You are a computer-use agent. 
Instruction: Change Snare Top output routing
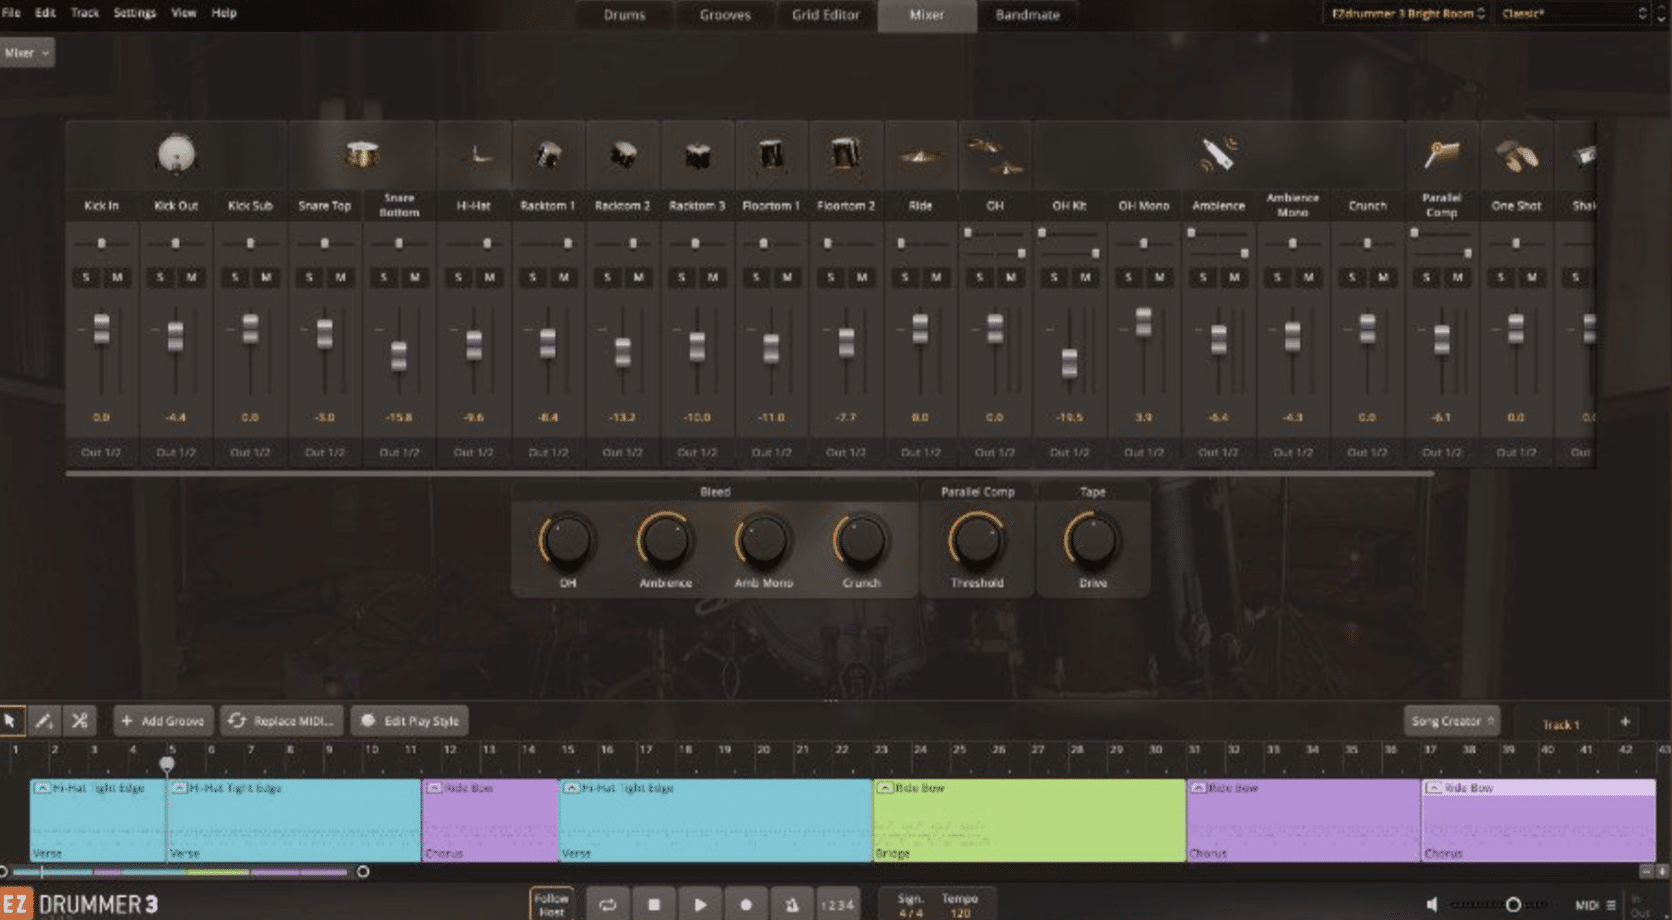(x=324, y=453)
